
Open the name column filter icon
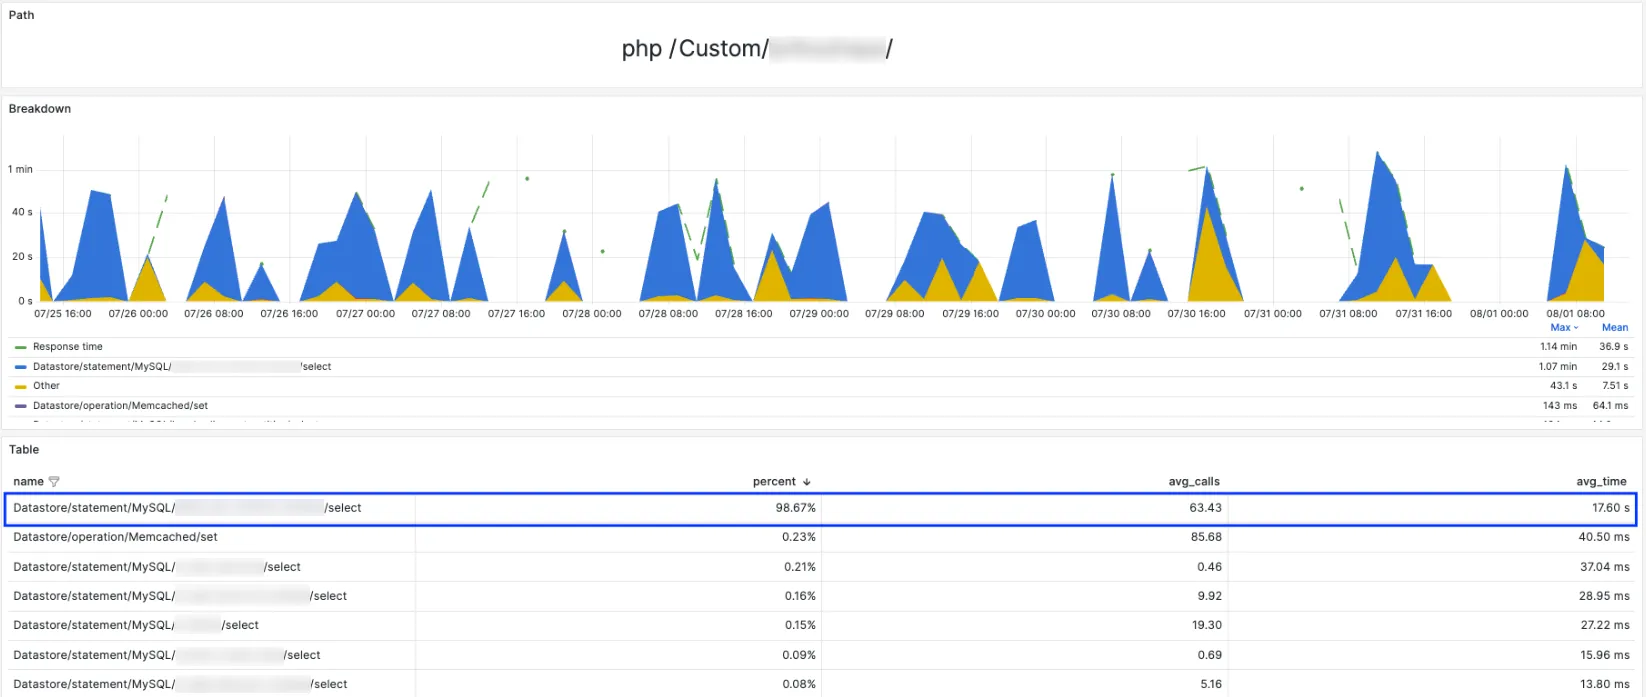[x=54, y=482]
